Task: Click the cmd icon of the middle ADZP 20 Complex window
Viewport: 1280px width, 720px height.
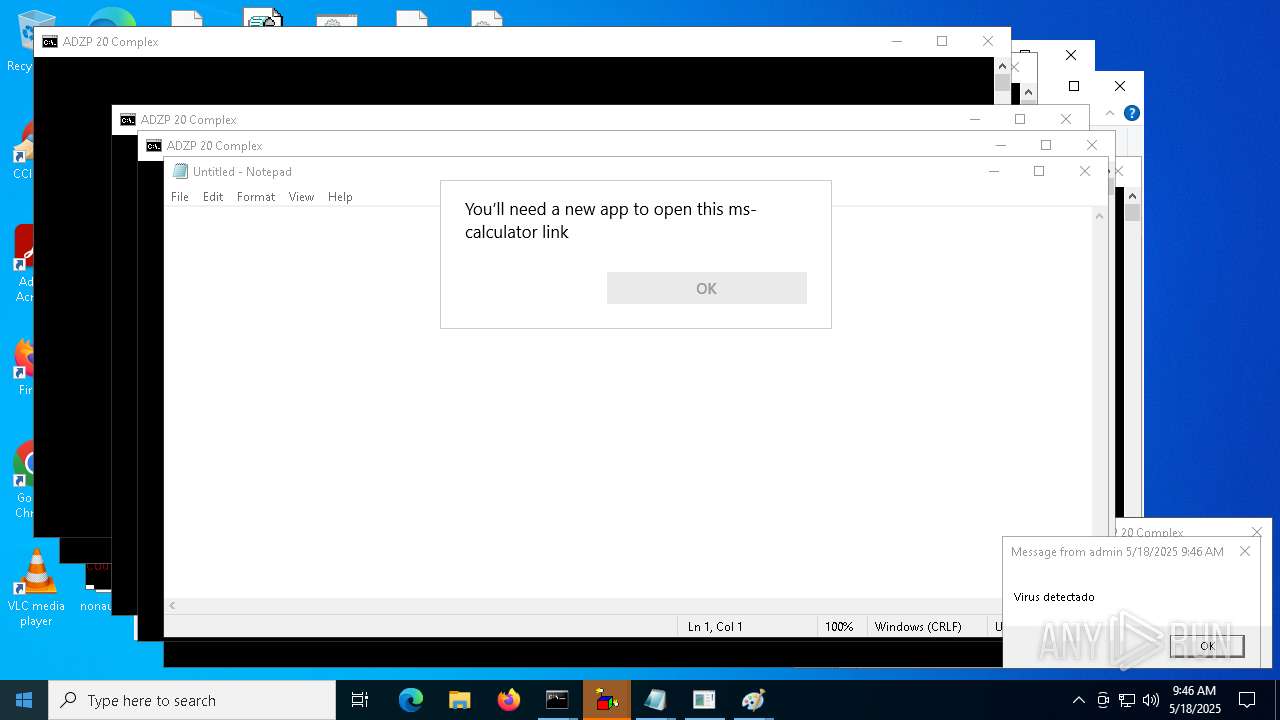Action: click(x=128, y=120)
